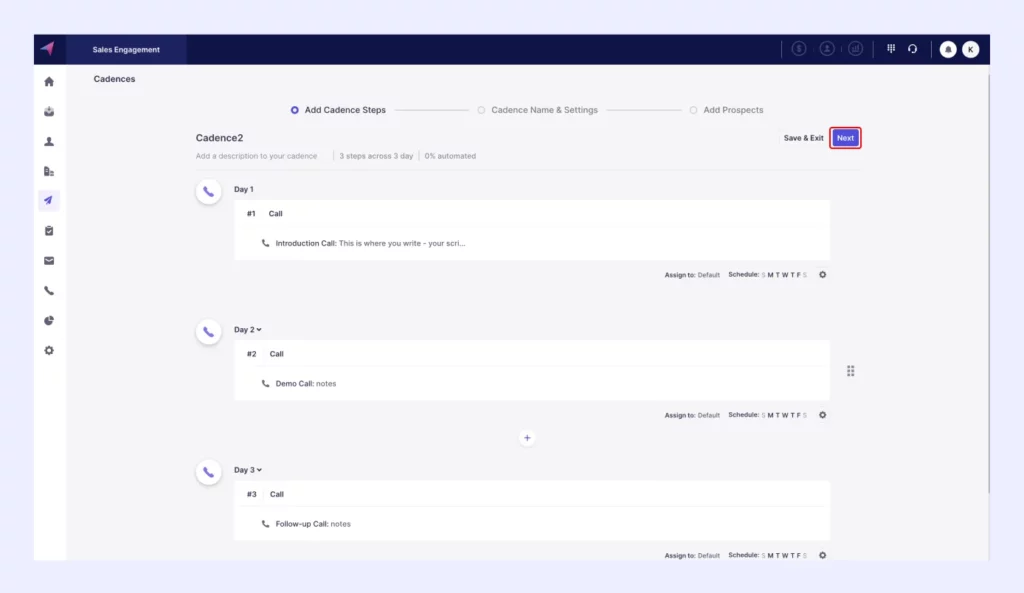1024x593 pixels.
Task: Select the Cadences paper-plane sidebar icon
Action: click(x=48, y=201)
